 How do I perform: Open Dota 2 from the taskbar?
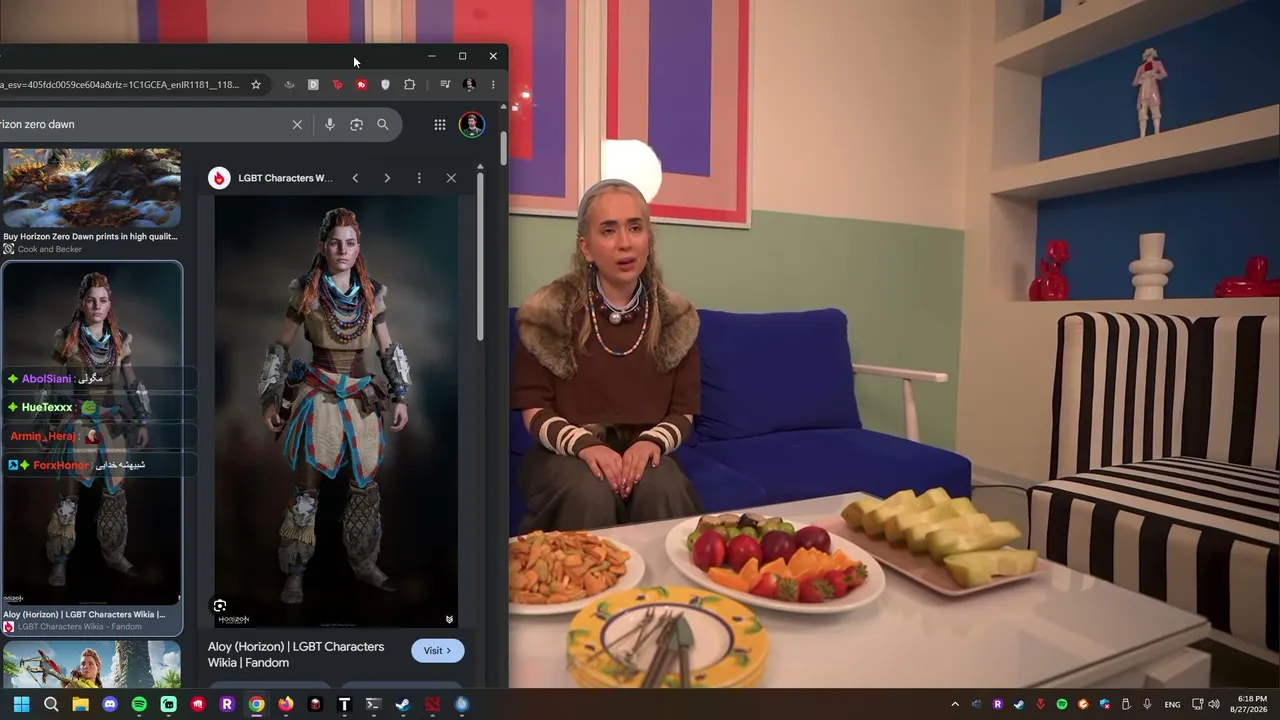tap(432, 704)
